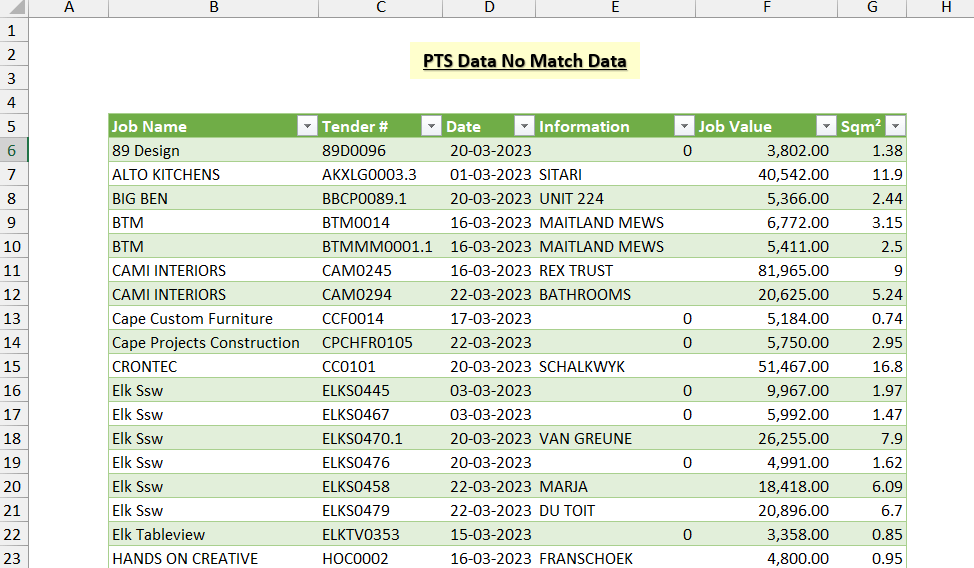This screenshot has height=568, width=974.
Task: Open the Tender # filter dropdown
Action: tap(431, 126)
